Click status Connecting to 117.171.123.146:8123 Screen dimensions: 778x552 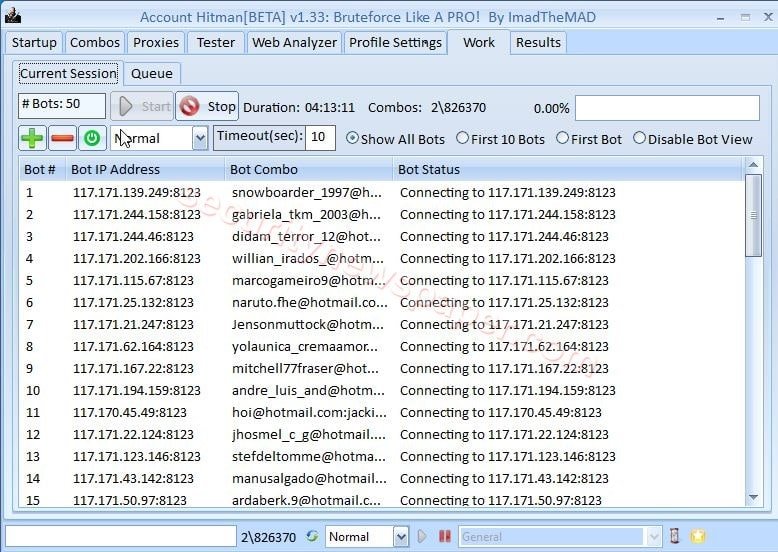[x=508, y=456]
